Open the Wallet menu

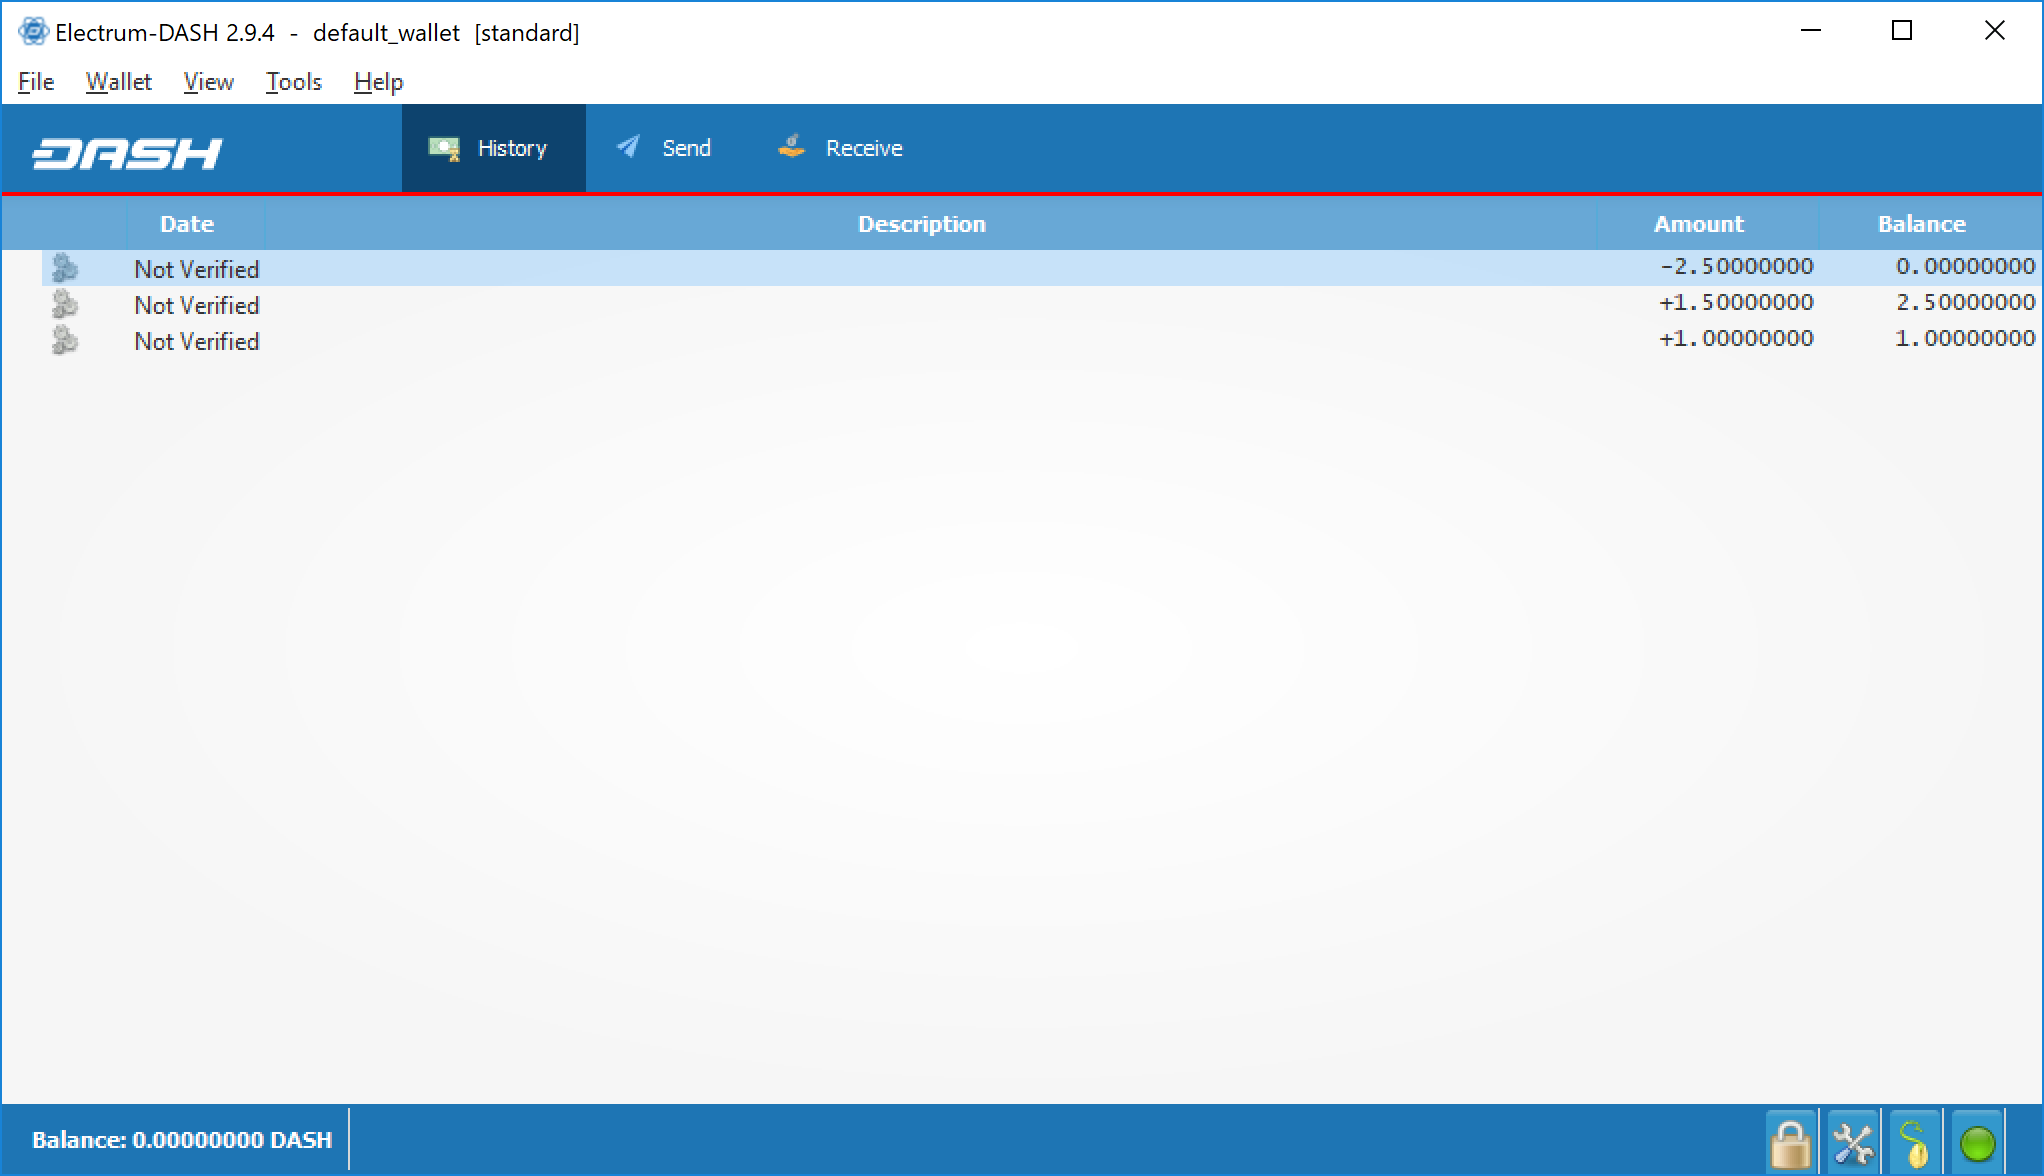[x=118, y=82]
